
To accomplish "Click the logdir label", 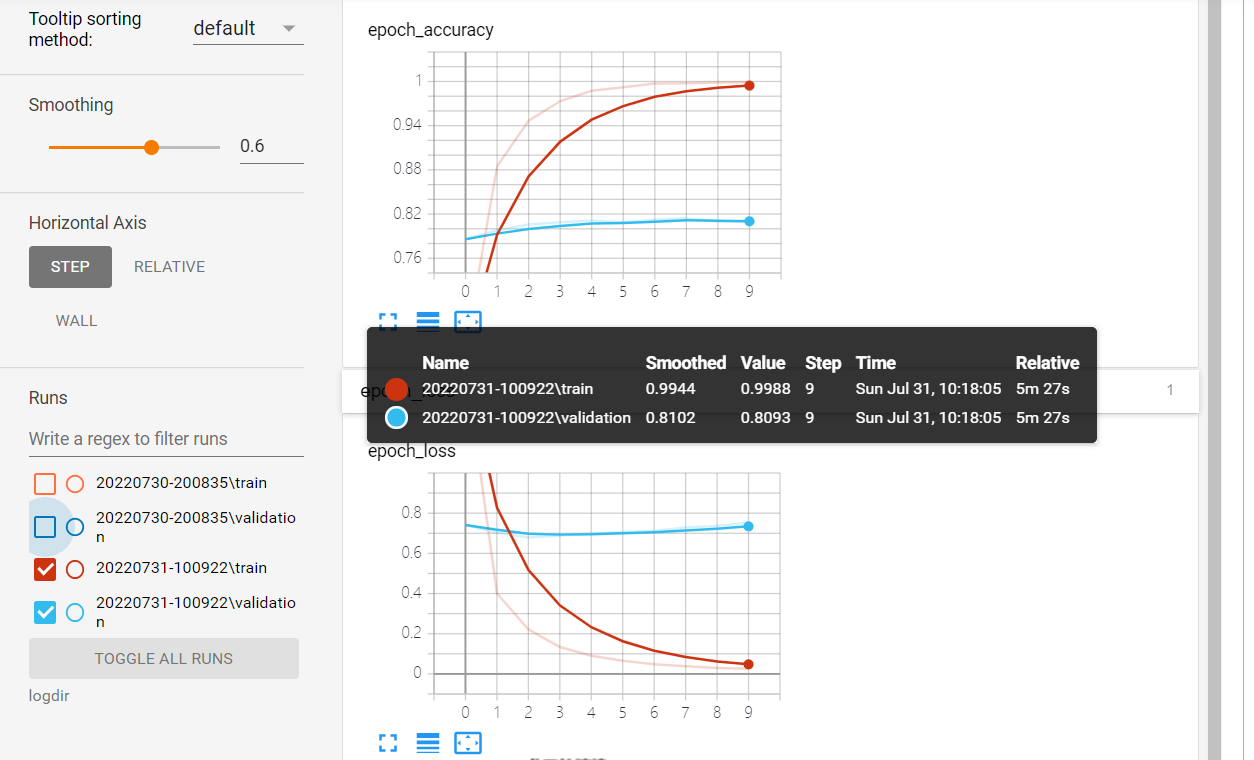I will click(49, 696).
